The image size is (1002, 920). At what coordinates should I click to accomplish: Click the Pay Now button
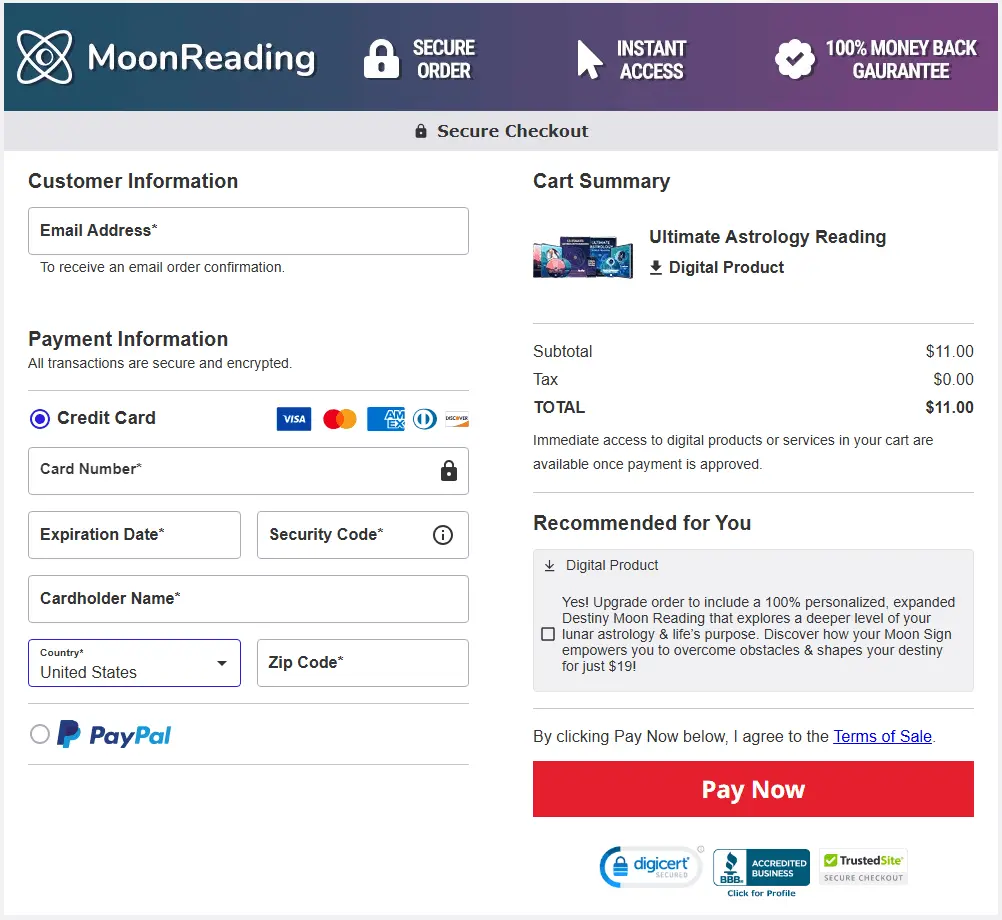[753, 789]
